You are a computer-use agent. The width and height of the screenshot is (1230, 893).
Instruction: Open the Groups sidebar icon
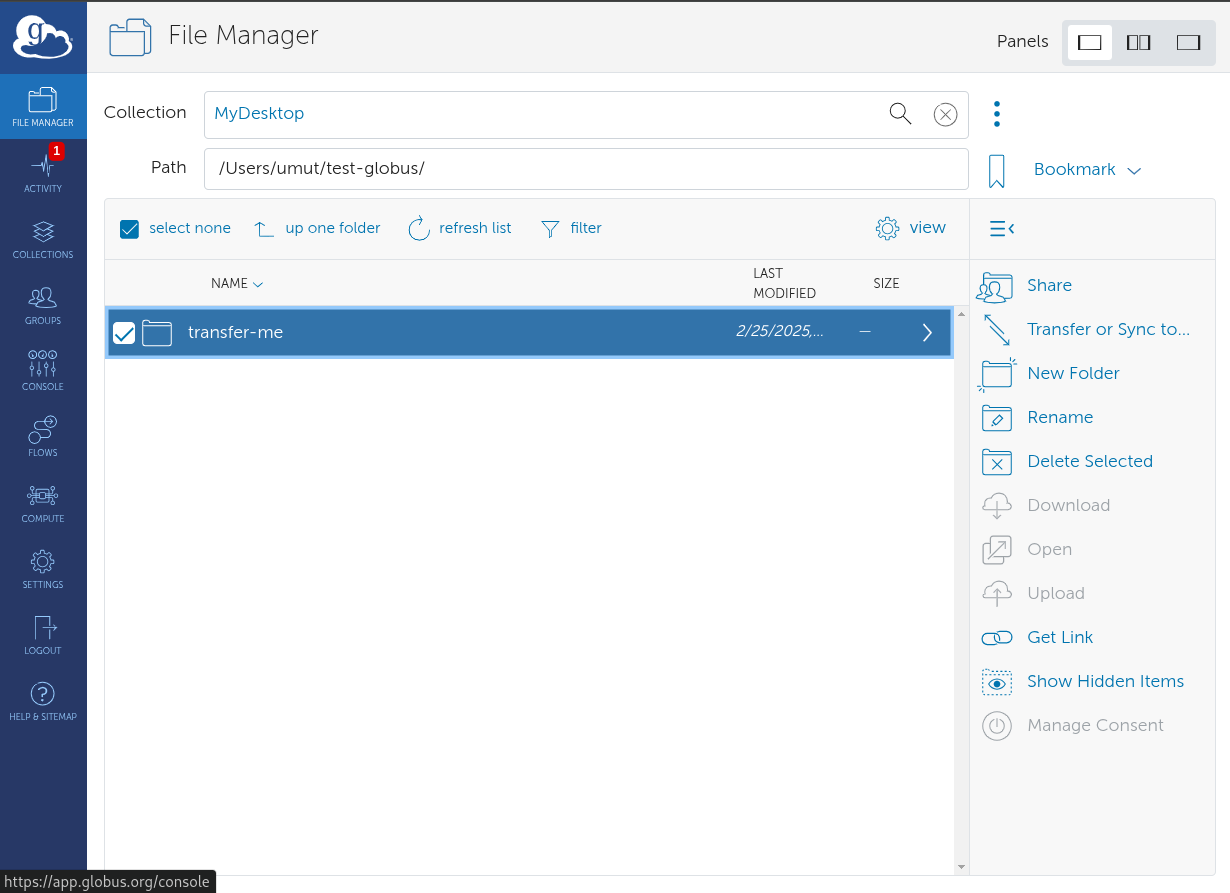43,306
